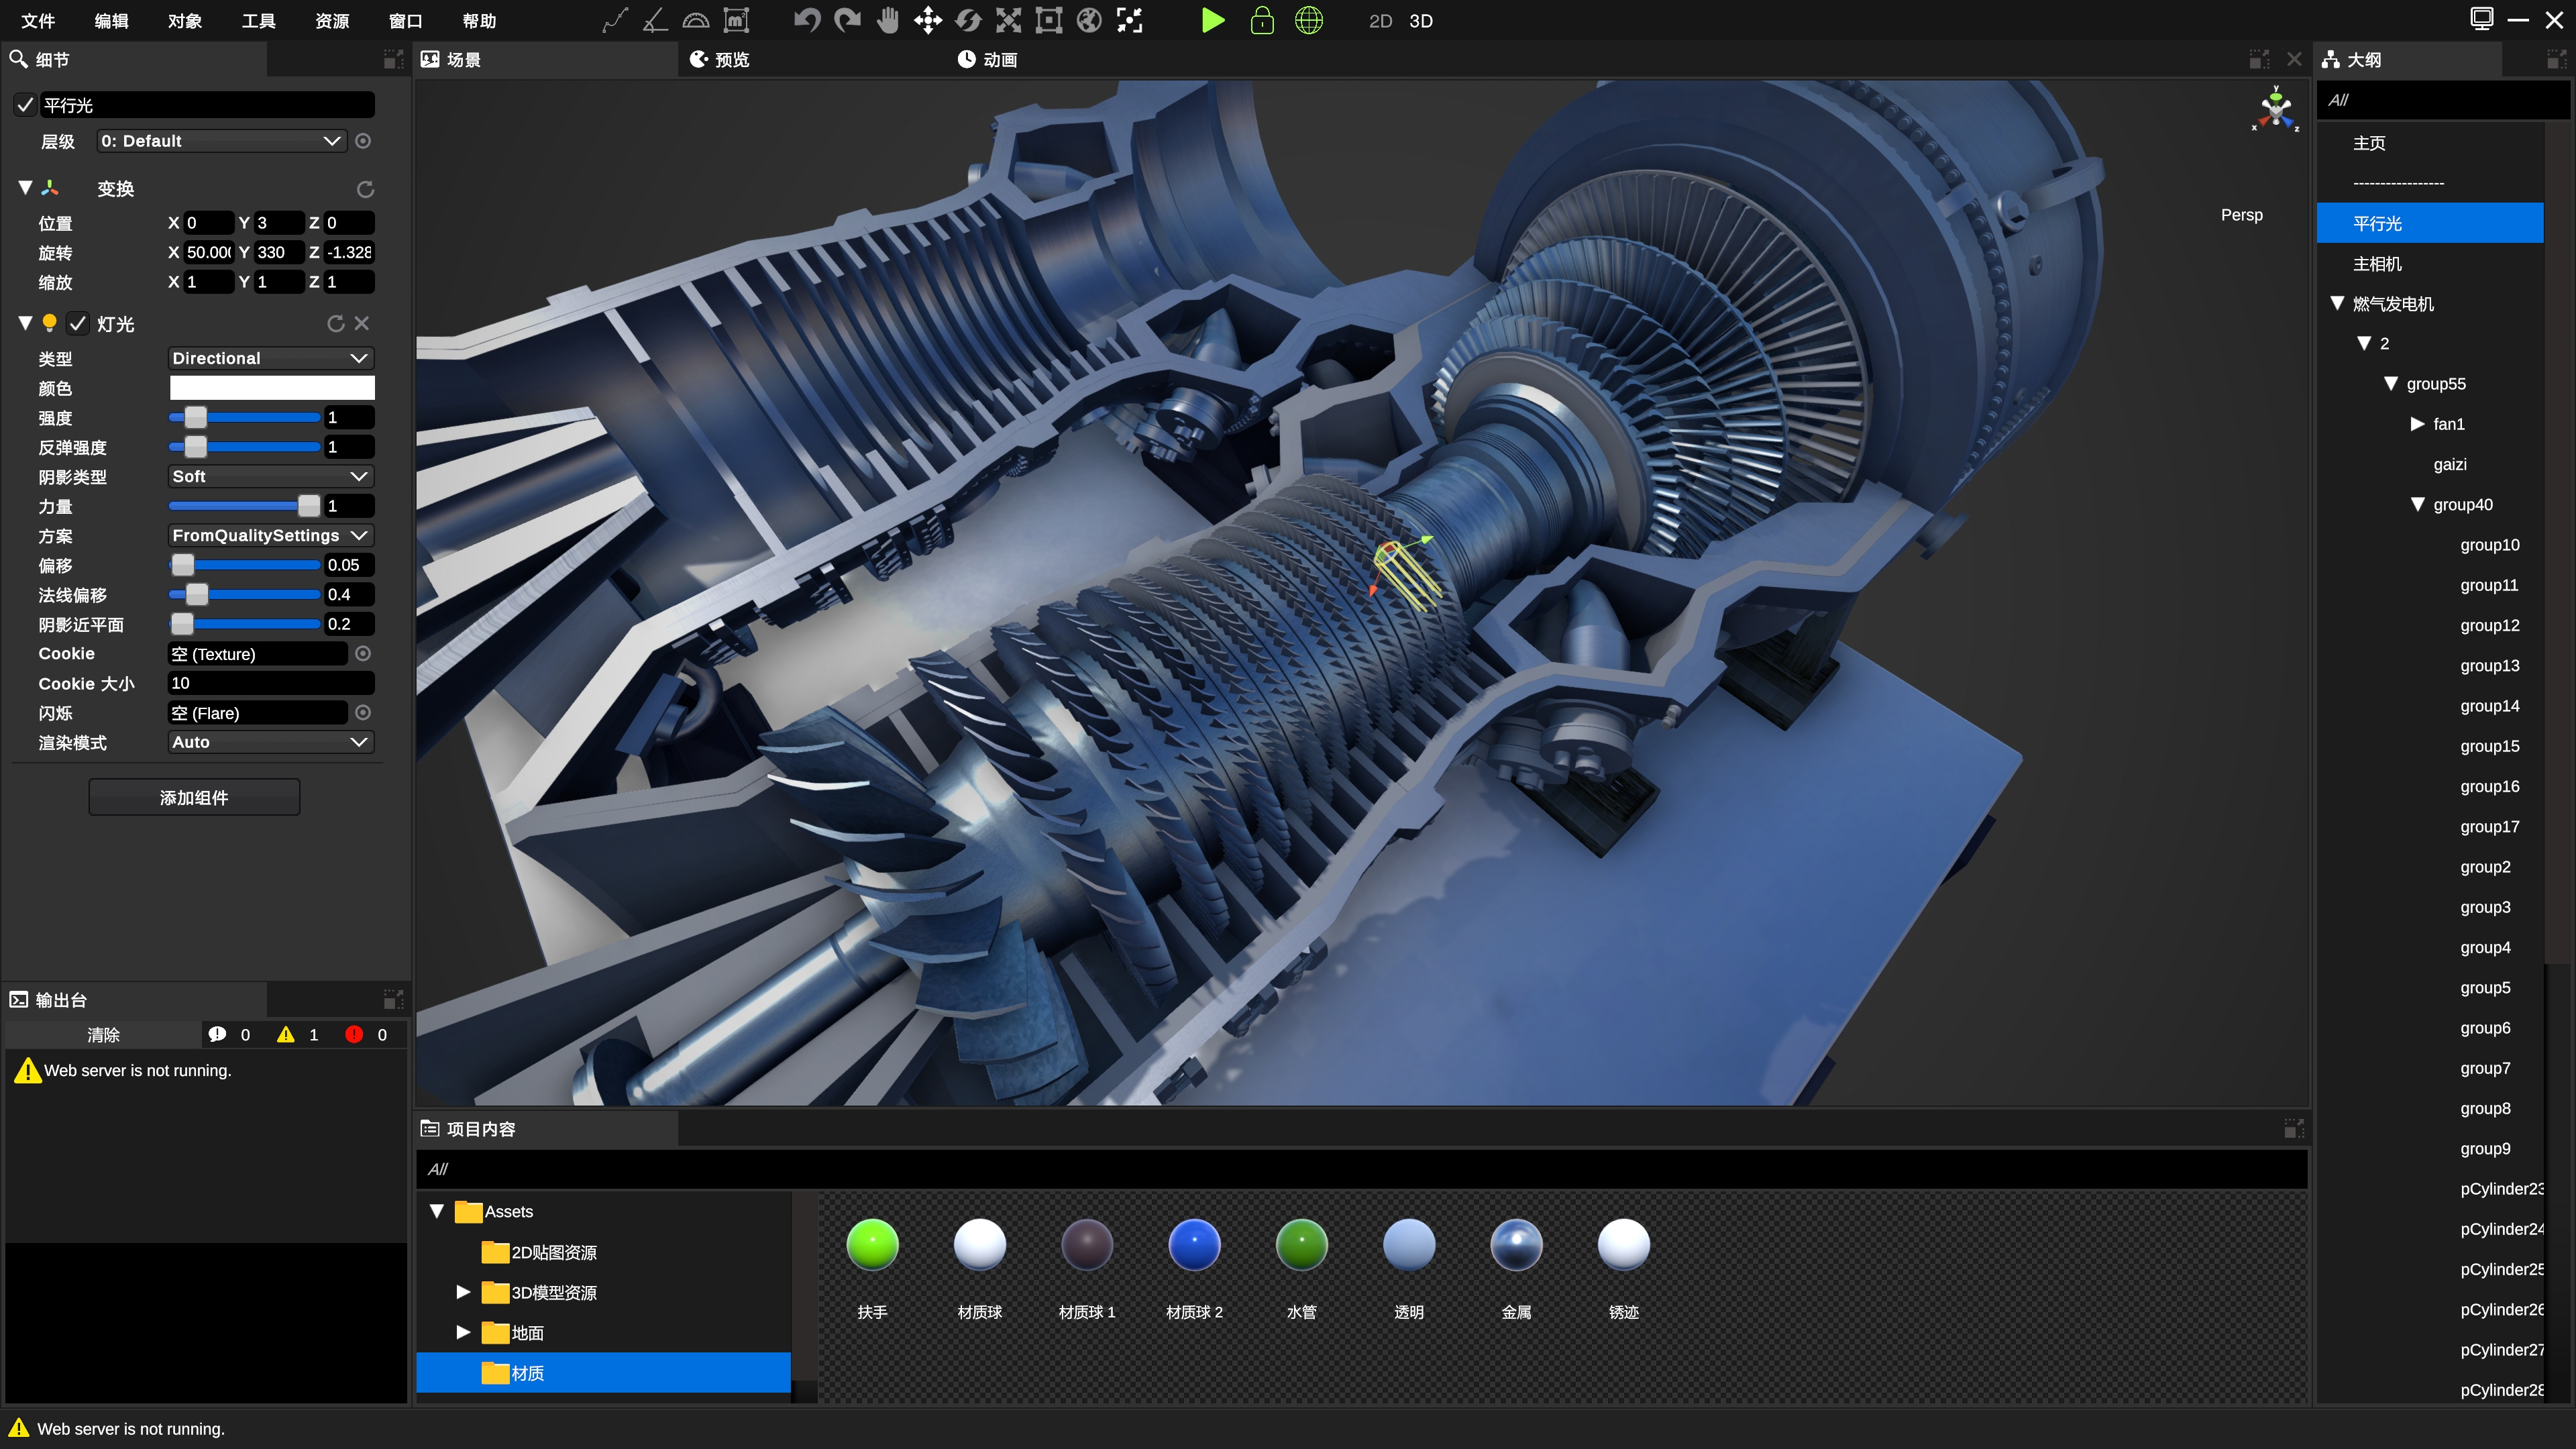The width and height of the screenshot is (2576, 1449).
Task: Open the 资源 menu
Action: tap(332, 21)
